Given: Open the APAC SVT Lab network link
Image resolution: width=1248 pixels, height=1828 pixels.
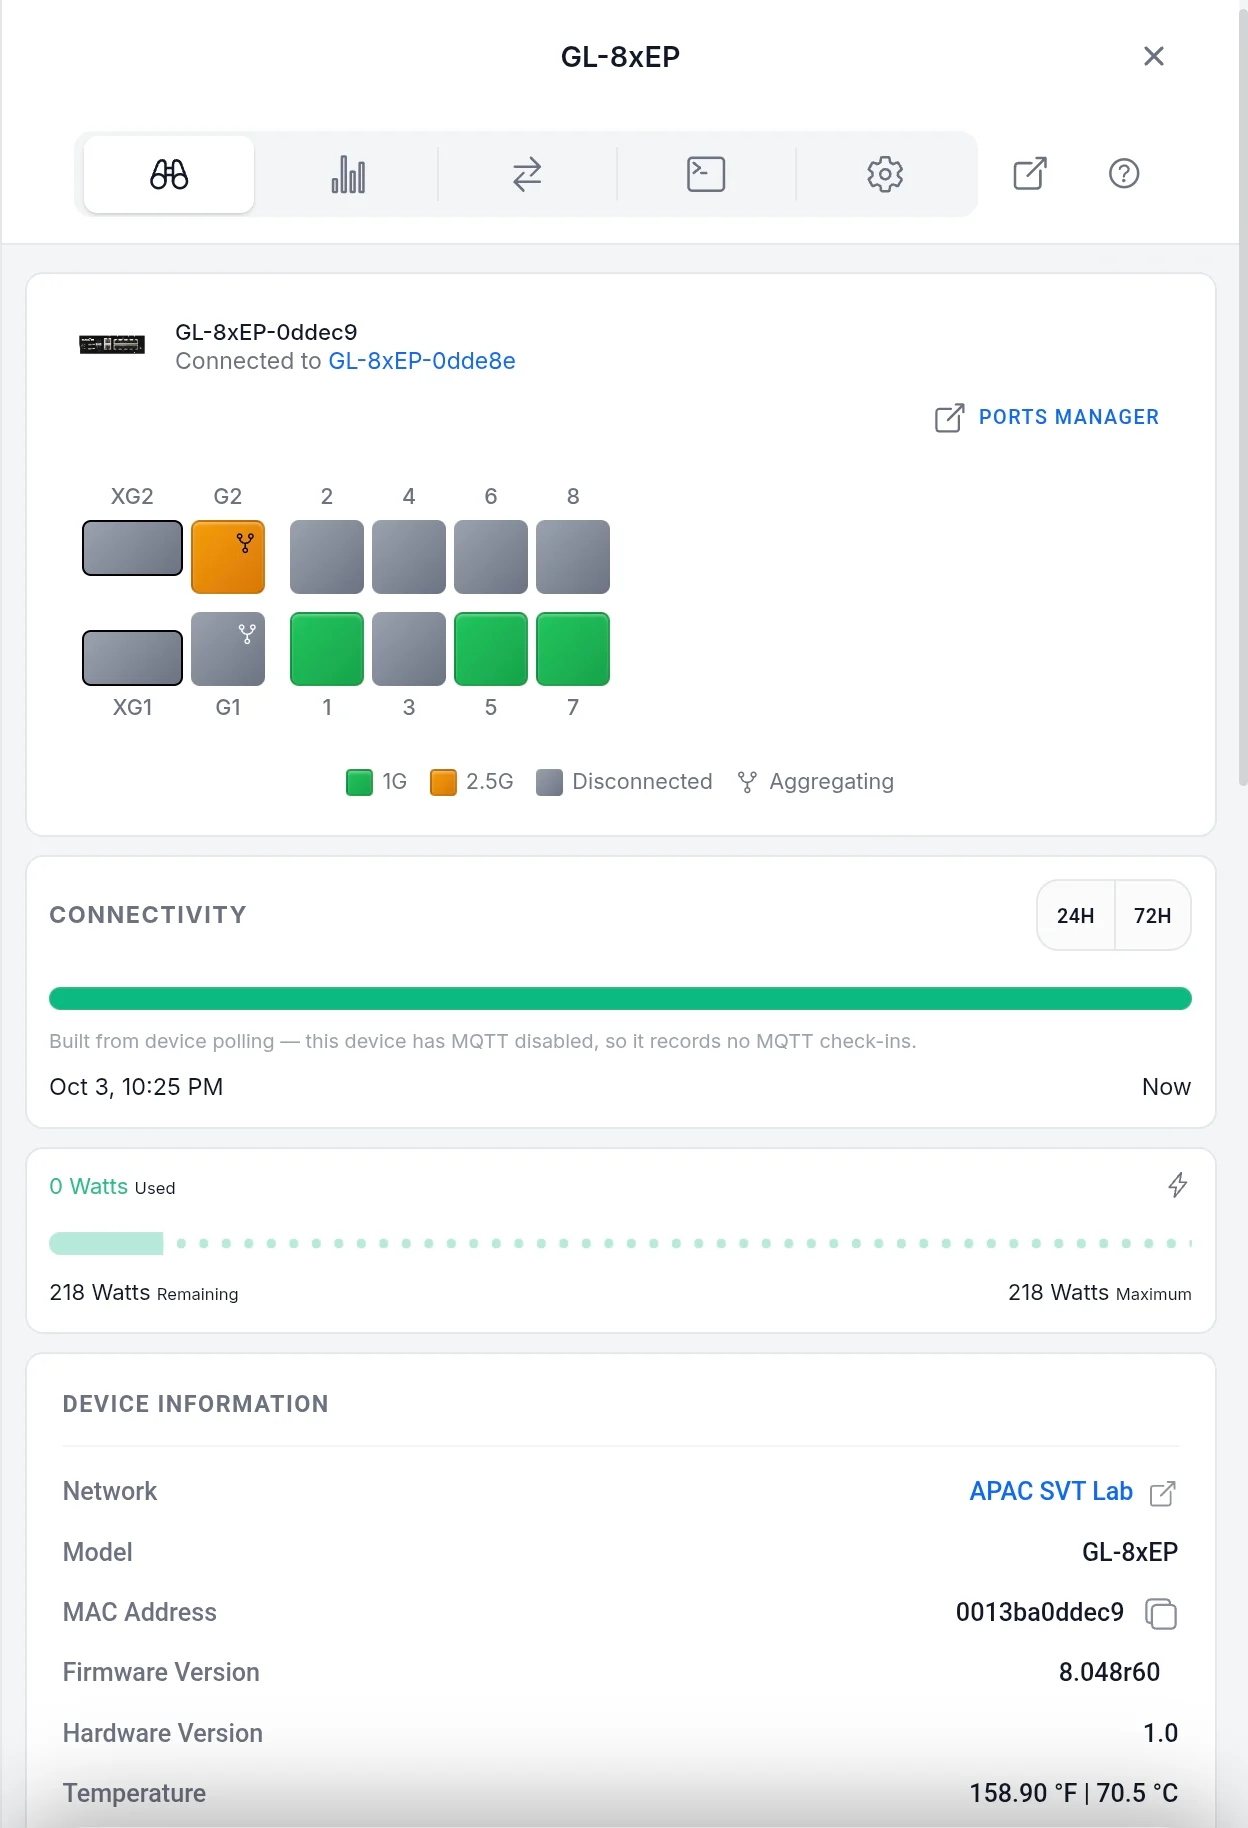Looking at the screenshot, I should tap(1051, 1491).
